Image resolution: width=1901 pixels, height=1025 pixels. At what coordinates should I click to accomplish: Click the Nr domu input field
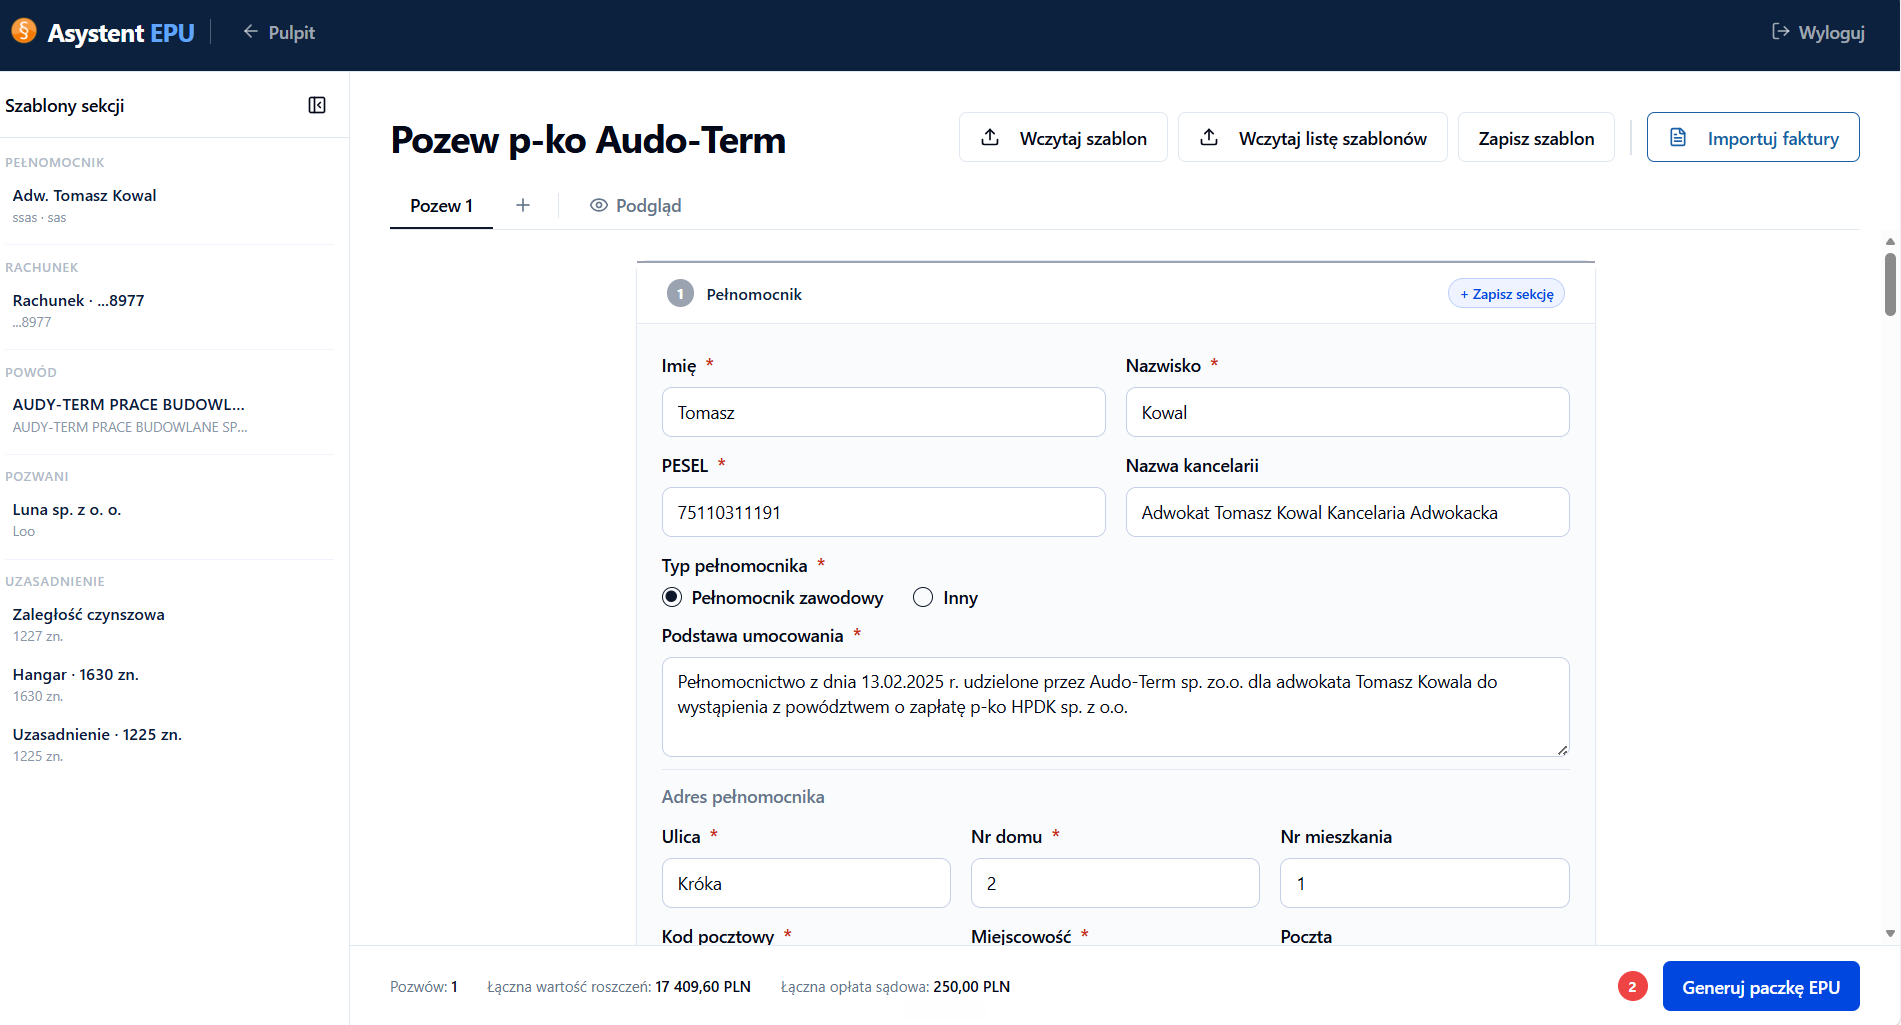pos(1115,883)
